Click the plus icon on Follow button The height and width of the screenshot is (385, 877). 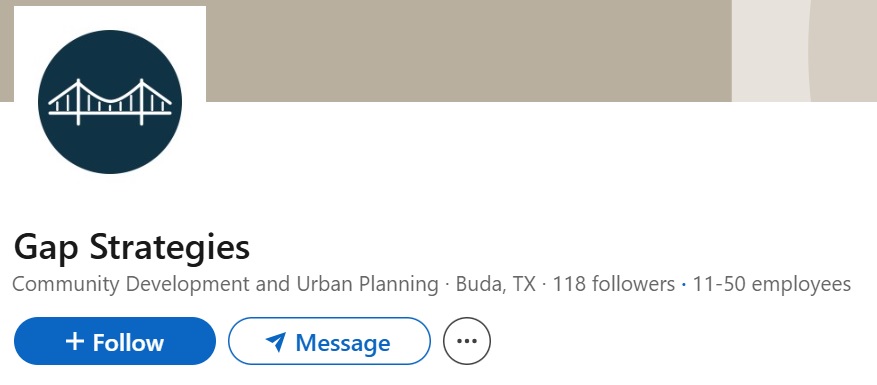coord(74,341)
